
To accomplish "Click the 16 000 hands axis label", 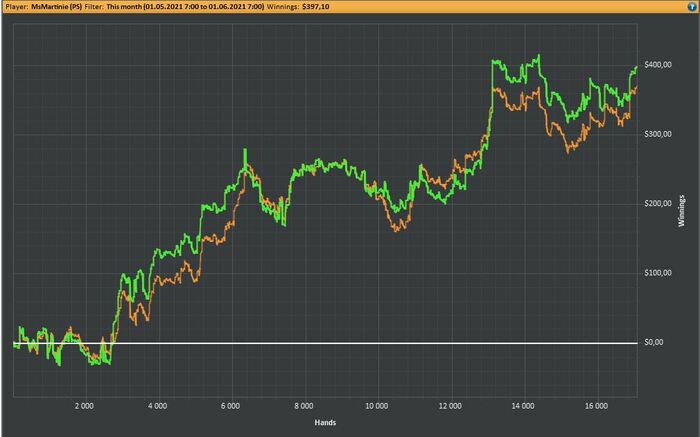I will click(596, 406).
